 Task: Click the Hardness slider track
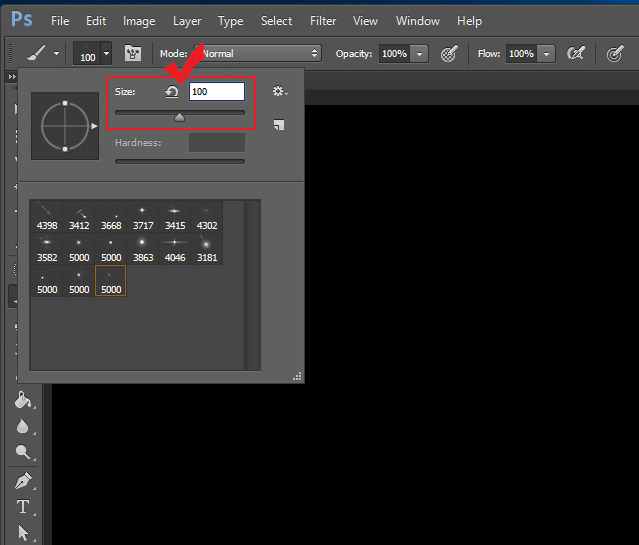pos(180,161)
